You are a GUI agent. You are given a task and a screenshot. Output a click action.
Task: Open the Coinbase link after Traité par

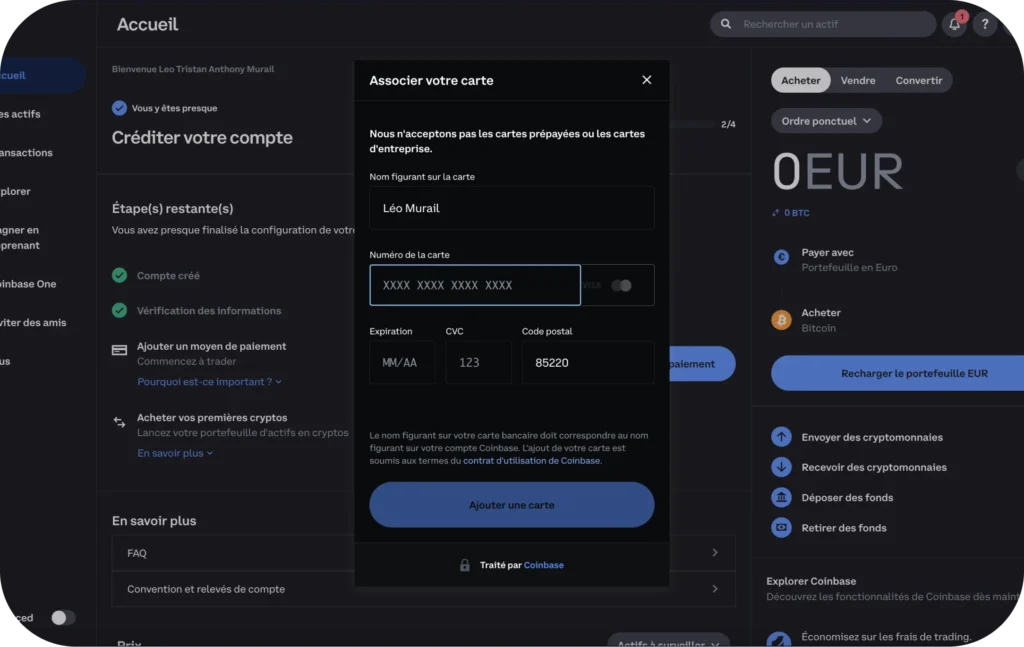[543, 565]
